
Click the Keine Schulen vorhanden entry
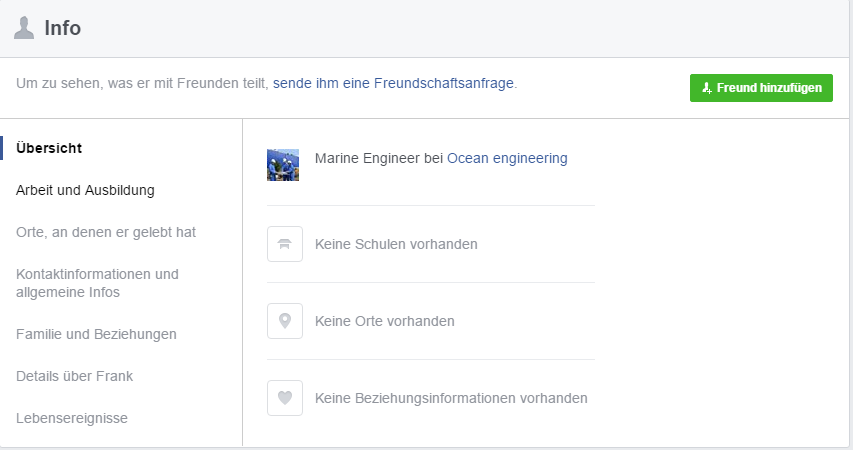pos(396,244)
